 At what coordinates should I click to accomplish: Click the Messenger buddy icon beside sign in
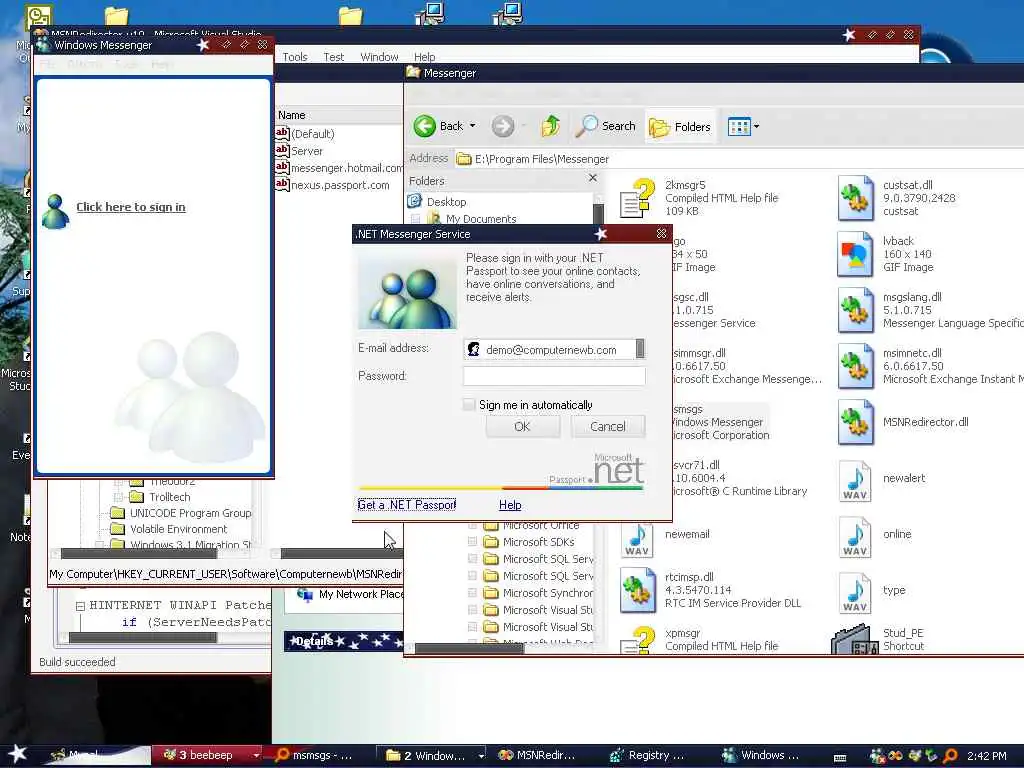(56, 211)
